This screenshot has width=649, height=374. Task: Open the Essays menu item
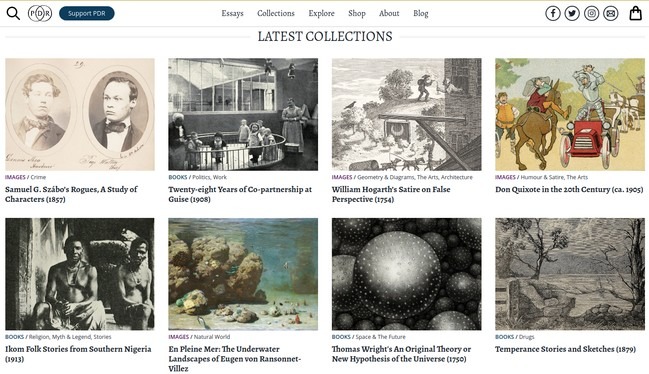[232, 13]
